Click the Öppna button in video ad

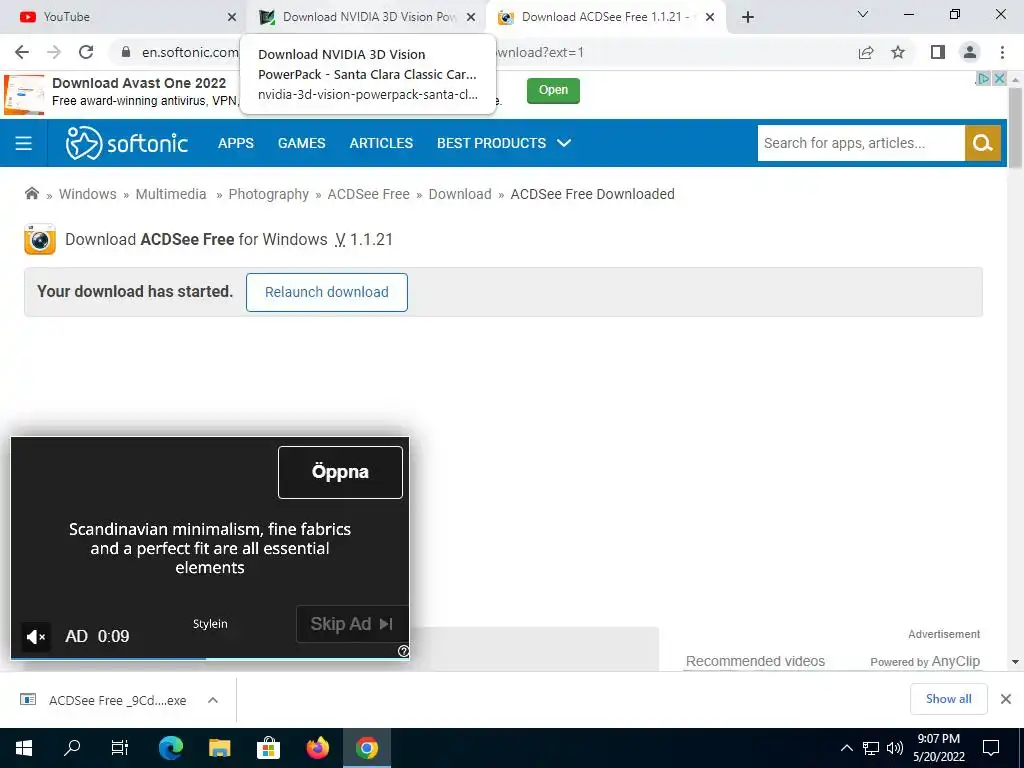(x=340, y=472)
